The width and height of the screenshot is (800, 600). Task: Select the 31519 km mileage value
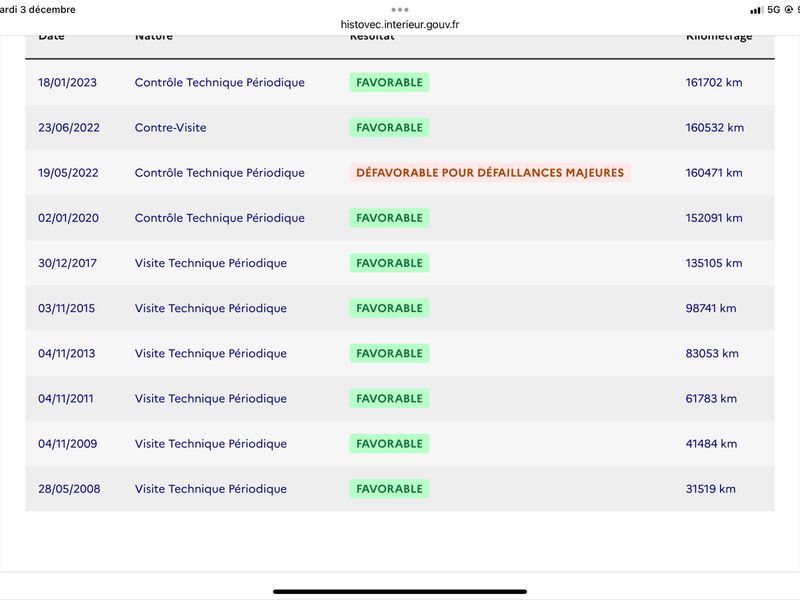click(x=710, y=489)
